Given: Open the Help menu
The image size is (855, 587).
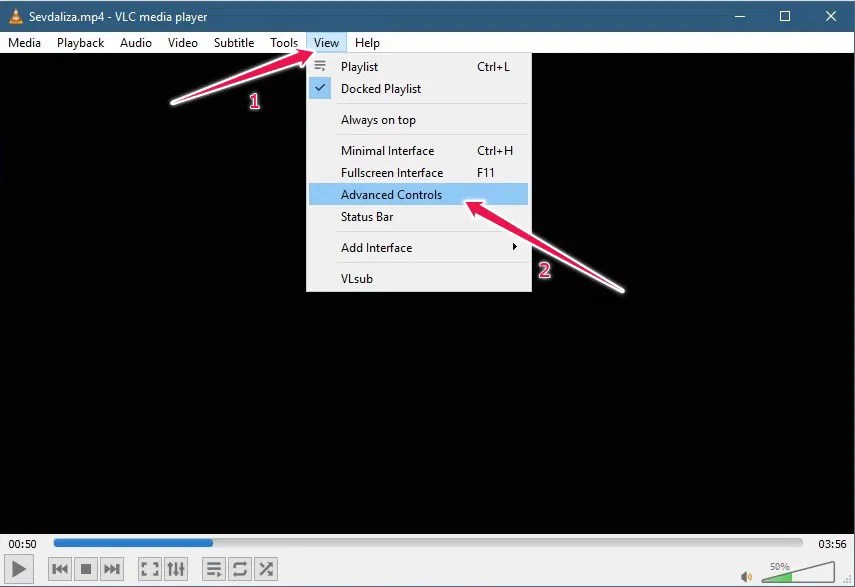Looking at the screenshot, I should [x=367, y=42].
